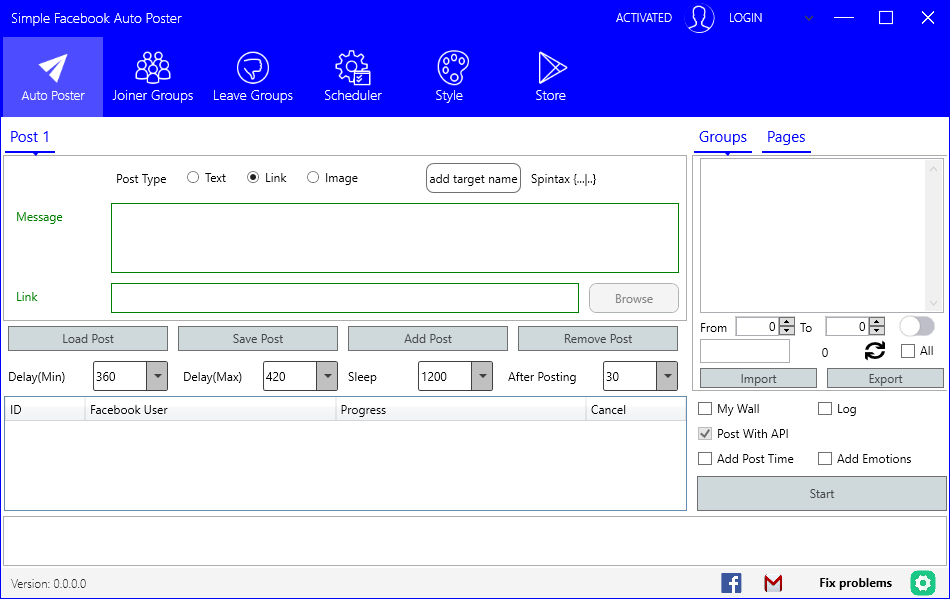Toggle the switch next to the To field
The image size is (950, 599).
917,326
